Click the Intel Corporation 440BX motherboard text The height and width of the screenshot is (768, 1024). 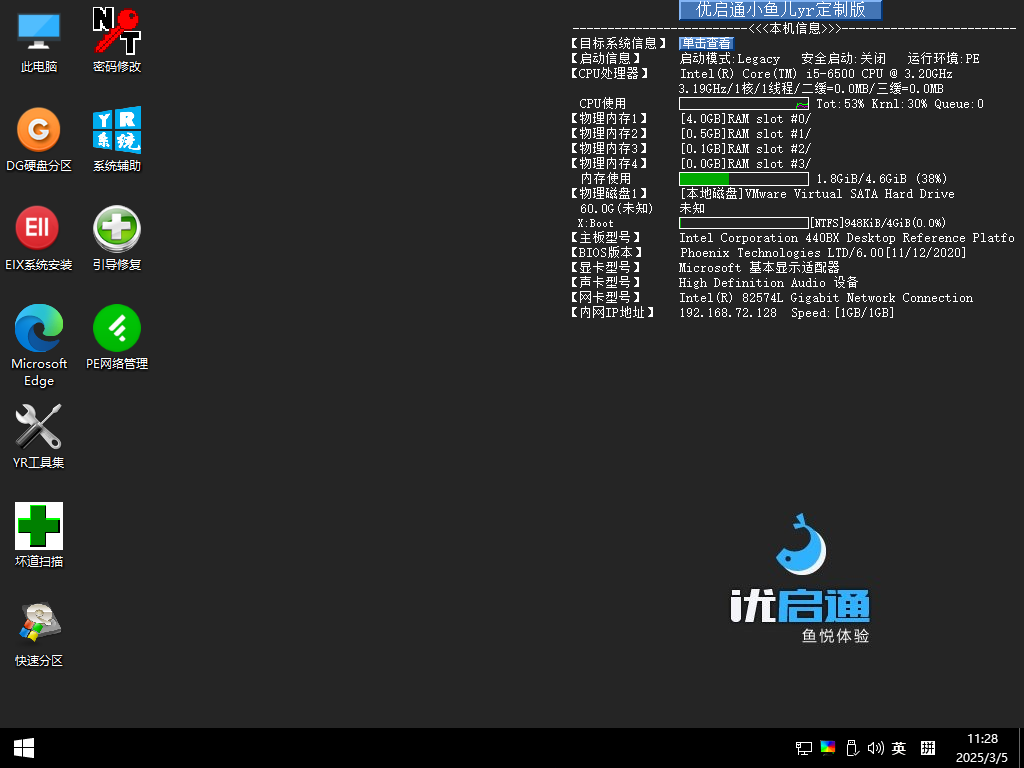point(847,238)
